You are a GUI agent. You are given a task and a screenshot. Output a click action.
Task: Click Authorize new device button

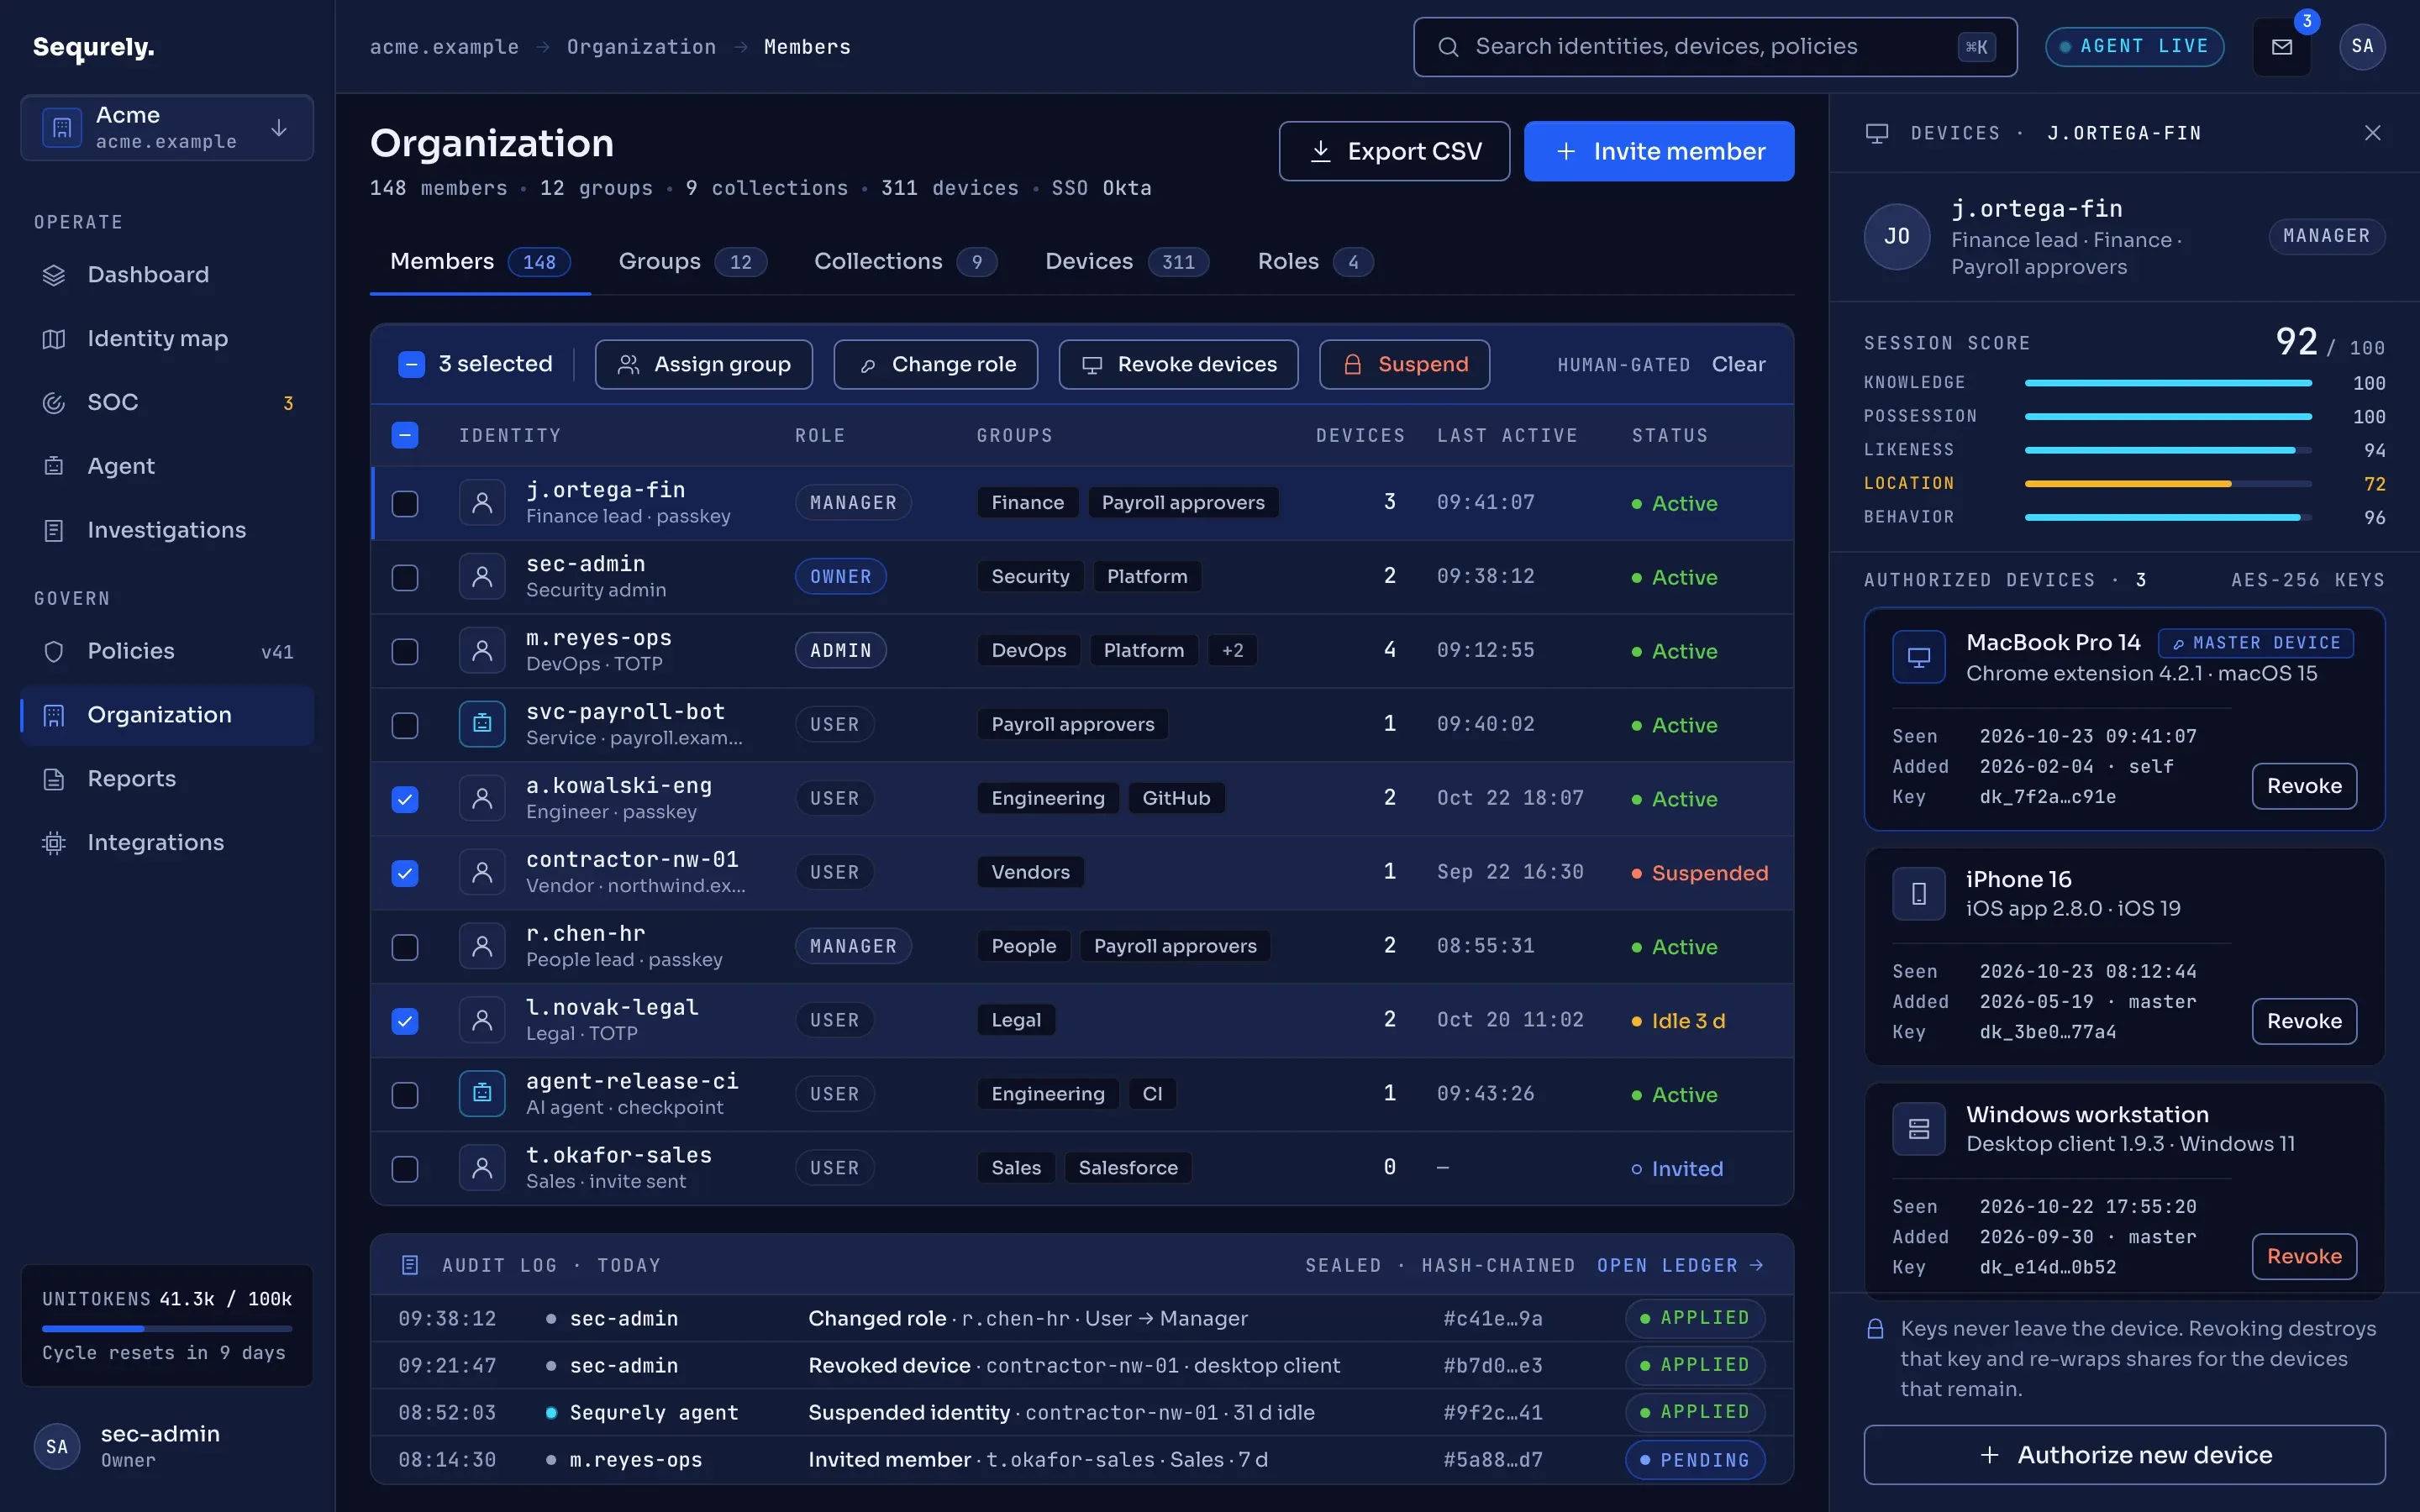coord(2124,1455)
